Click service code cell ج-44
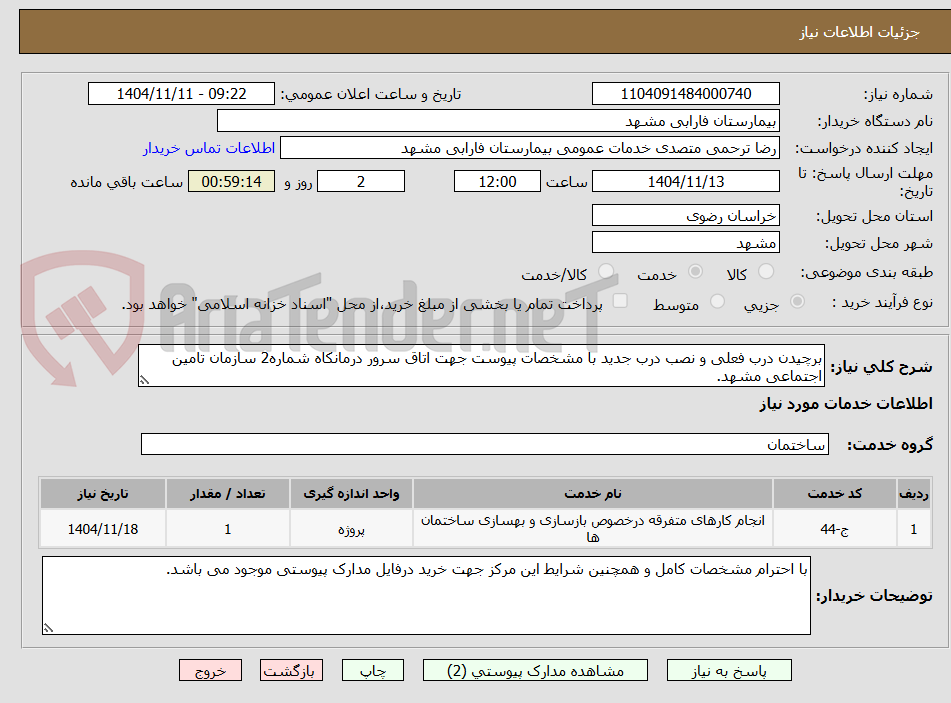Viewport: 951px width, 703px height. (835, 529)
